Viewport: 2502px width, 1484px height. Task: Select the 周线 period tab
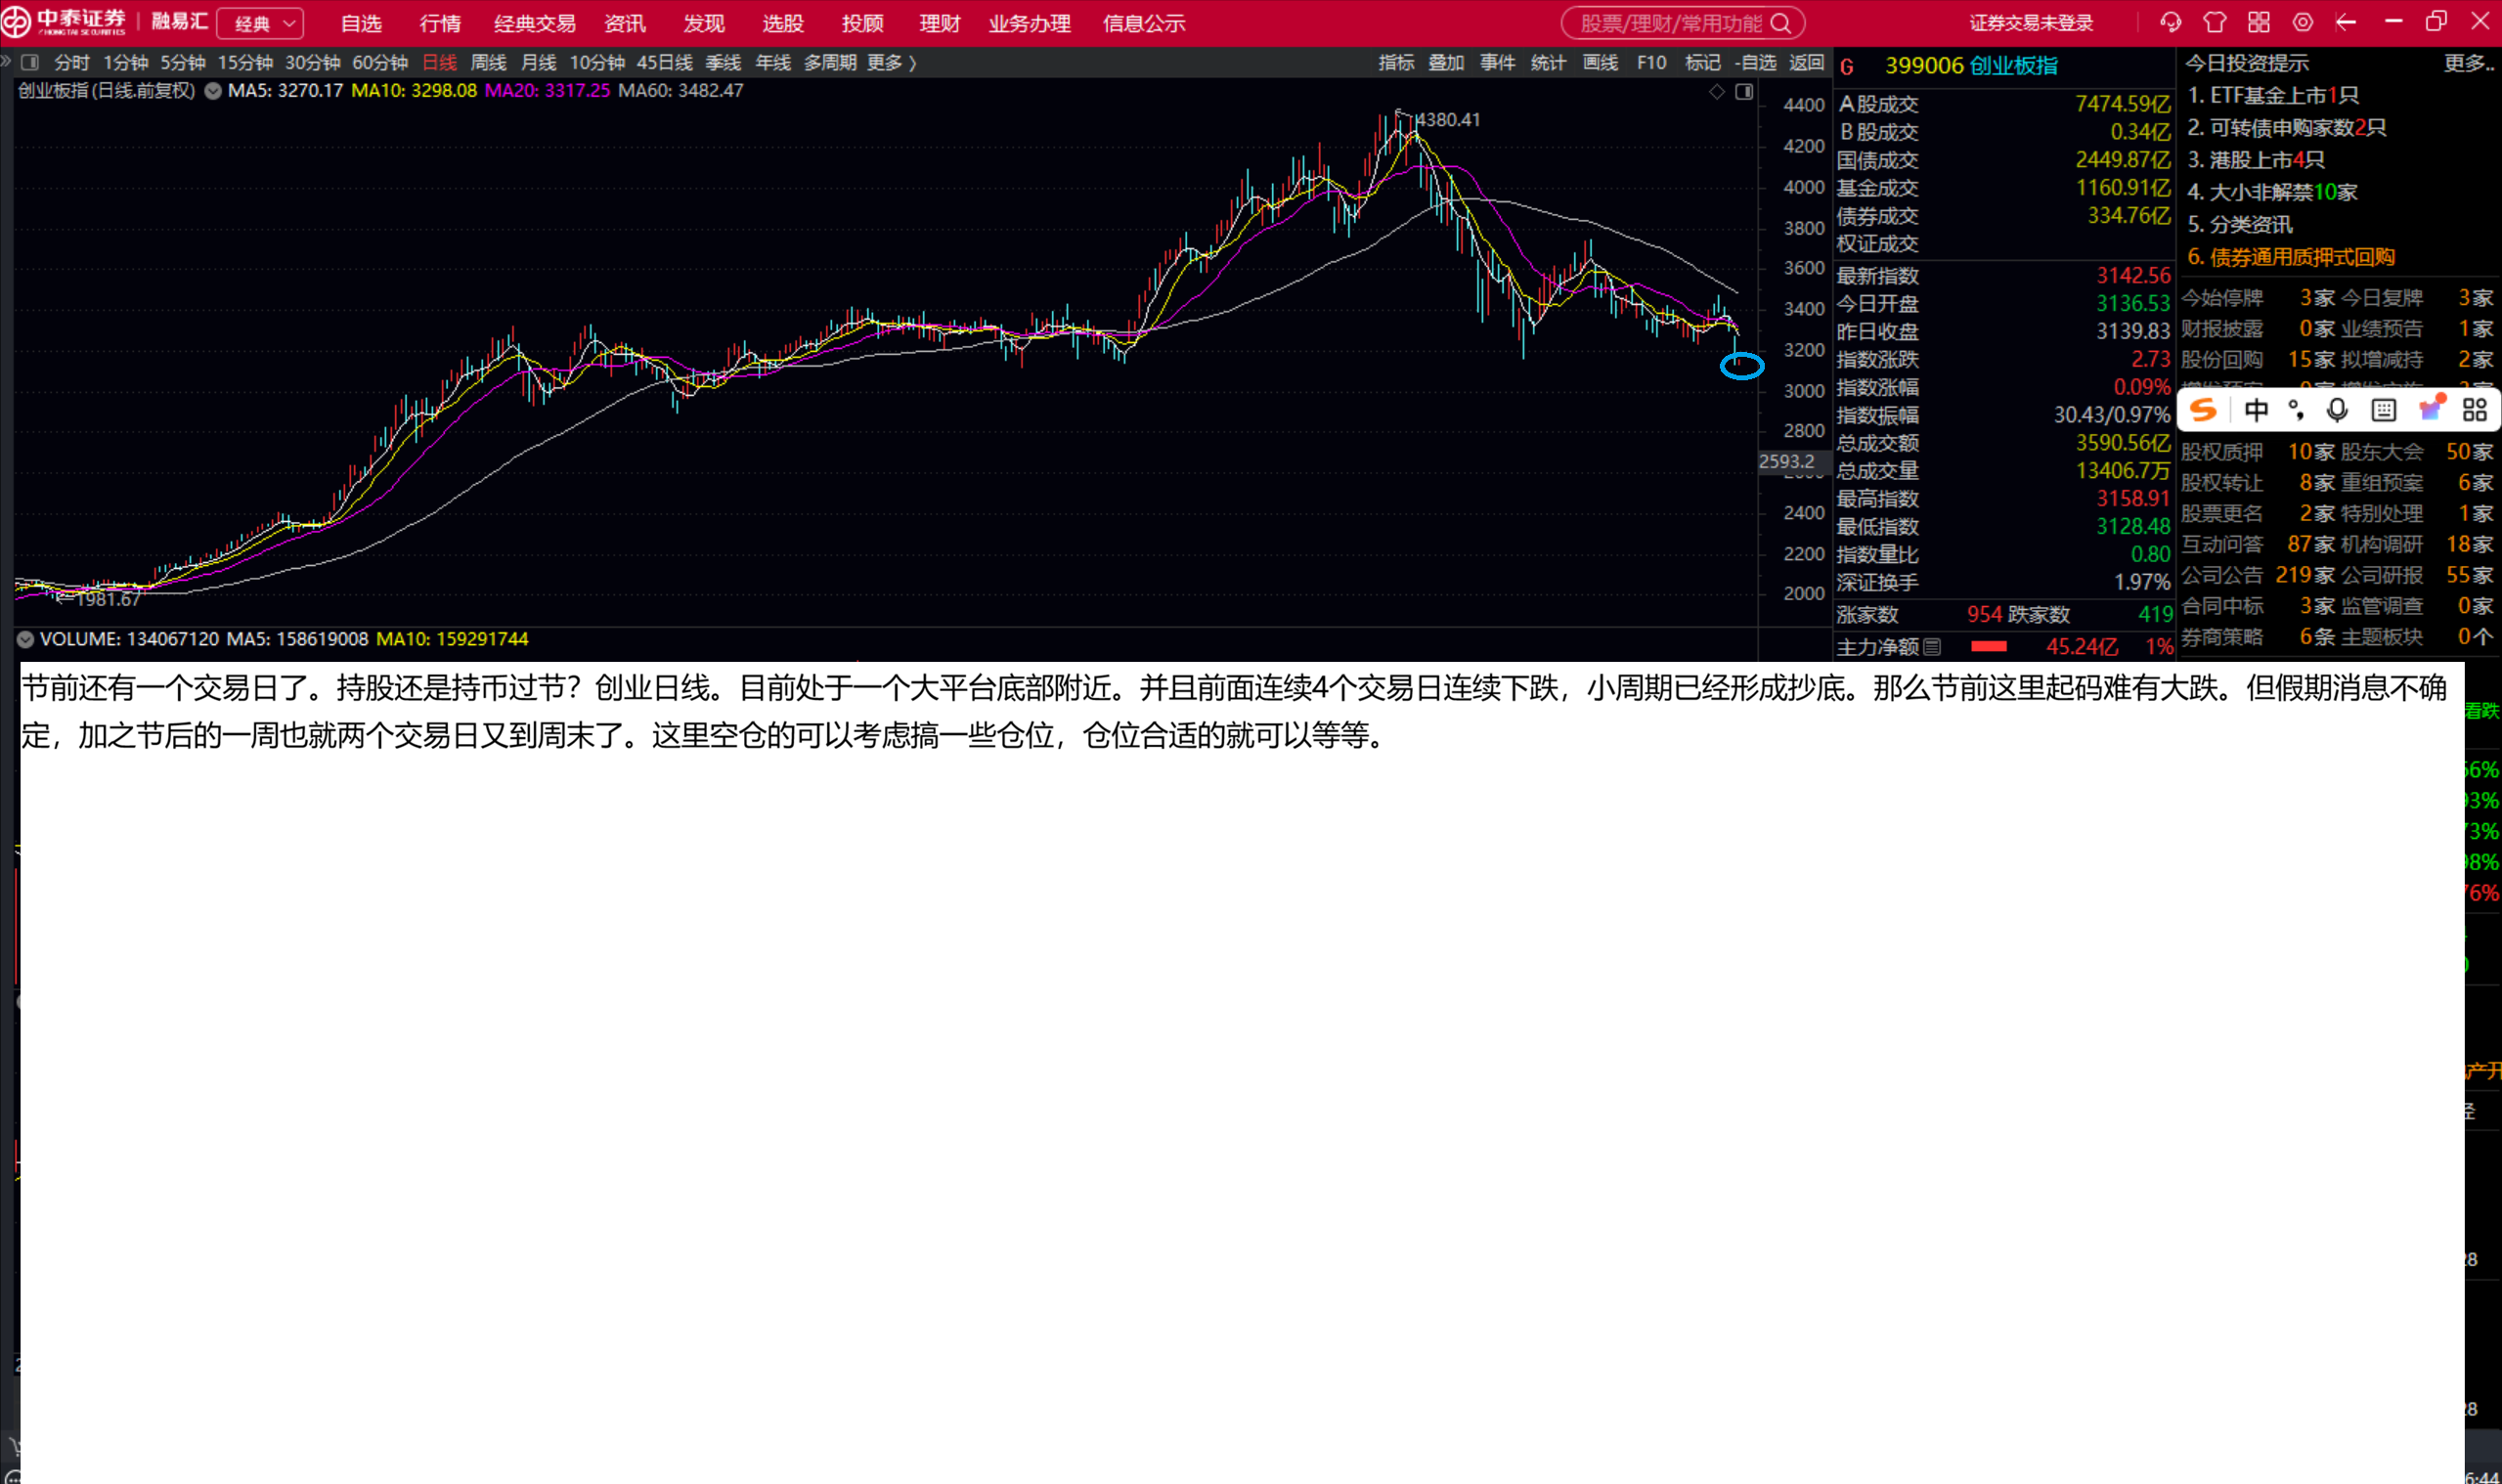tap(488, 62)
